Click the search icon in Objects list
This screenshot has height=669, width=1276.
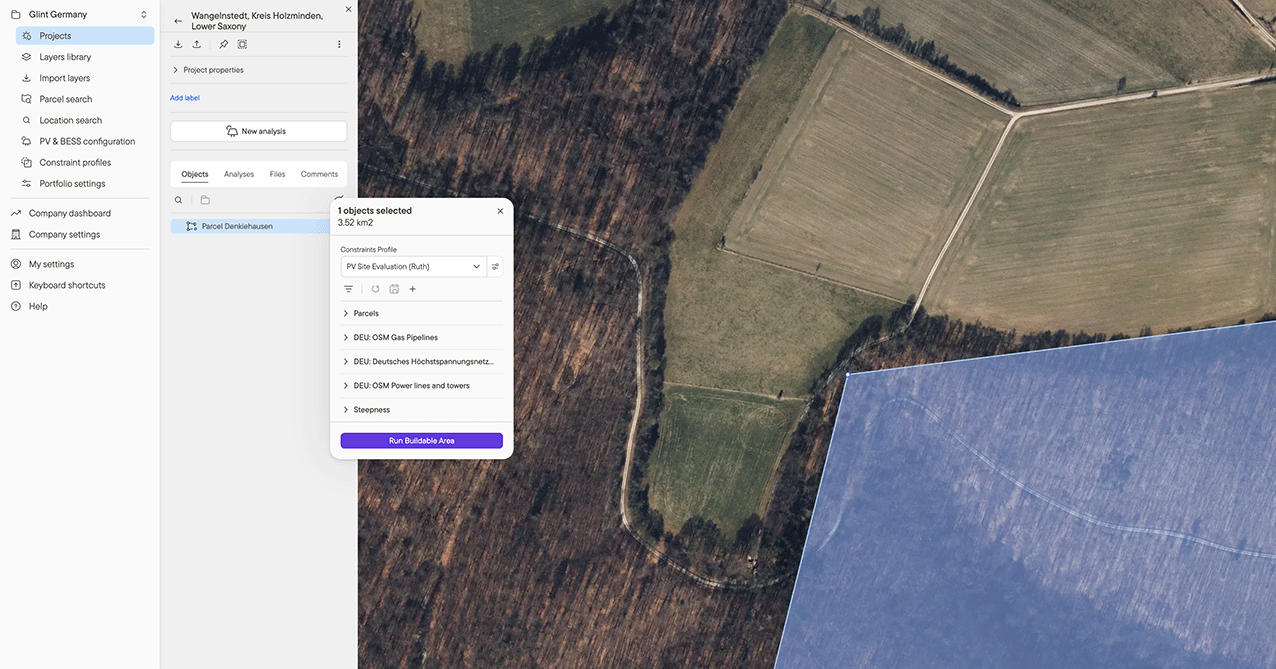(x=179, y=200)
